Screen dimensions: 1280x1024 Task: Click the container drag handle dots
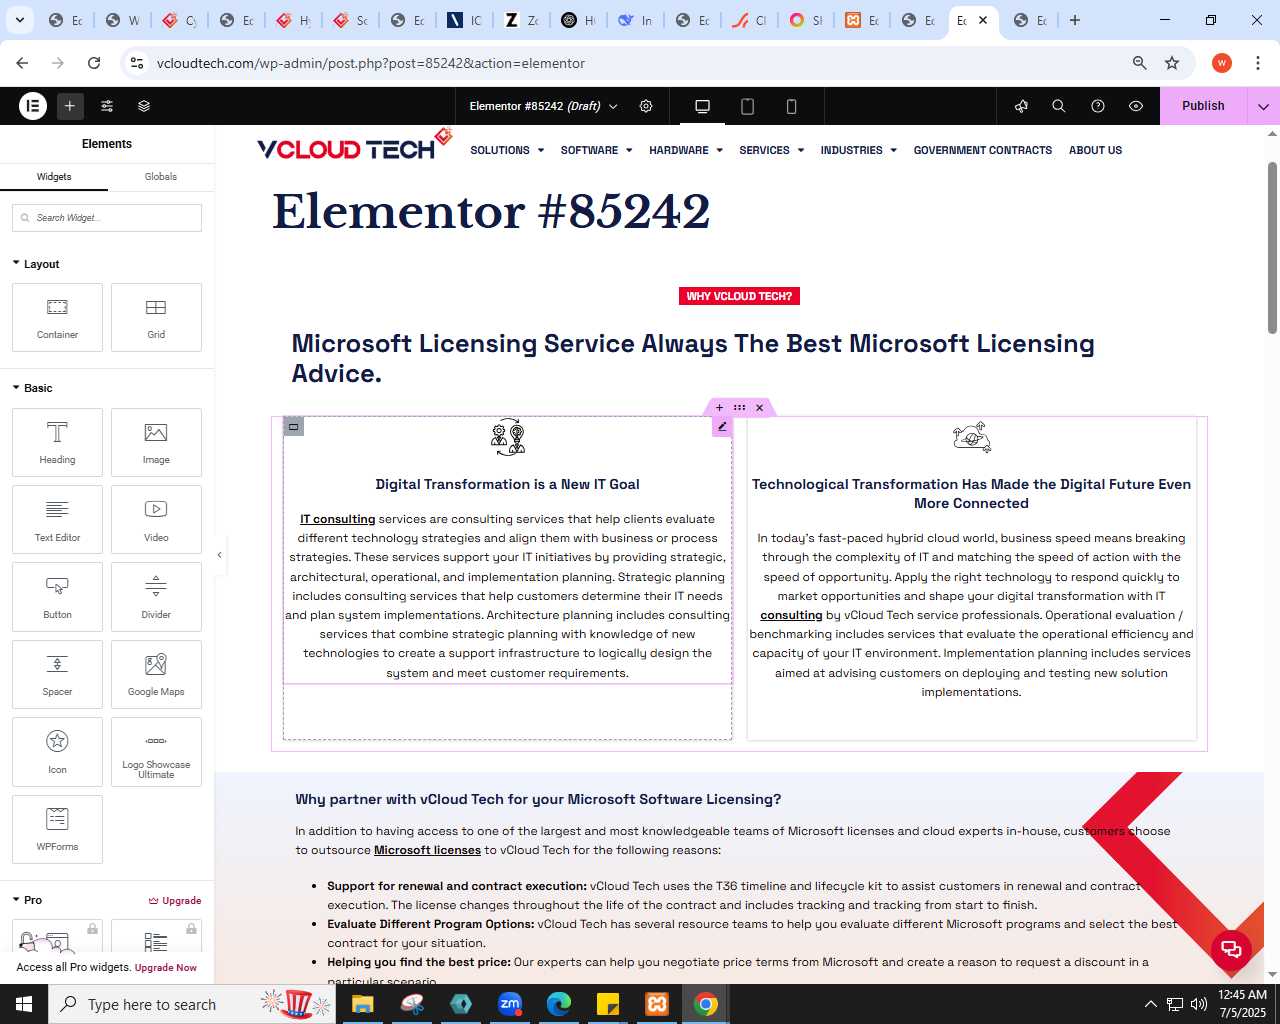coord(739,408)
